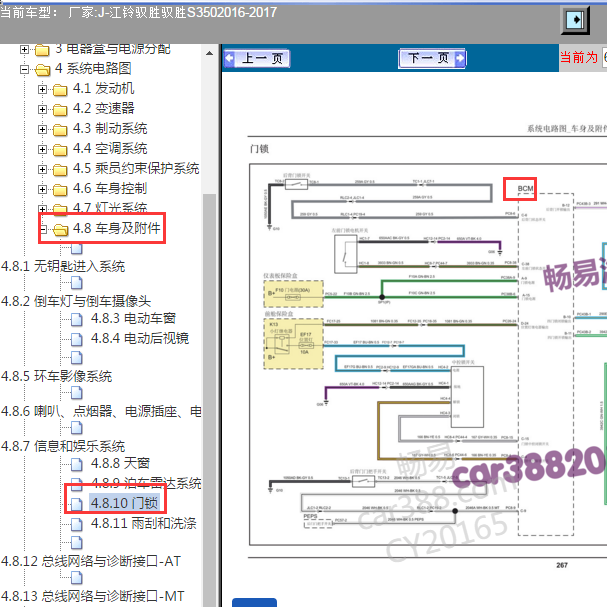
Task: Click document icon above 4.8.12 总线网络-AT
Action: [77, 542]
